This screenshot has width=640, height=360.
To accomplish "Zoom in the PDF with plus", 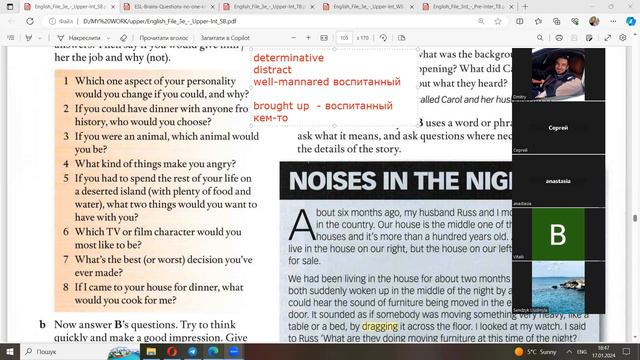I will click(x=308, y=38).
